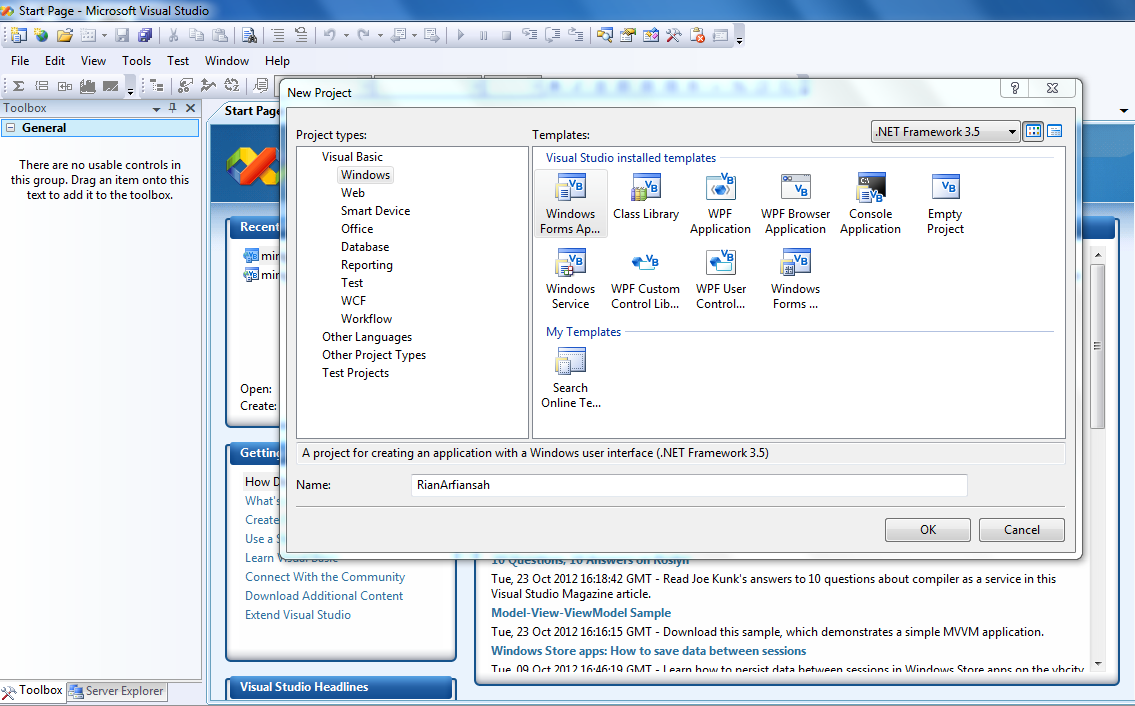Viewport: 1135px width, 706px height.
Task: Open the Tools menu
Action: click(x=136, y=61)
